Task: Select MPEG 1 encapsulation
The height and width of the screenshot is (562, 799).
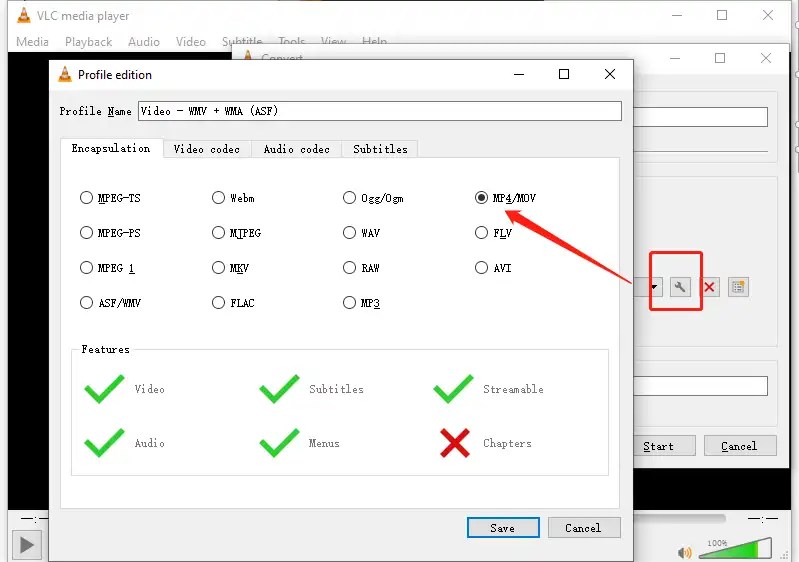Action: [x=107, y=268]
